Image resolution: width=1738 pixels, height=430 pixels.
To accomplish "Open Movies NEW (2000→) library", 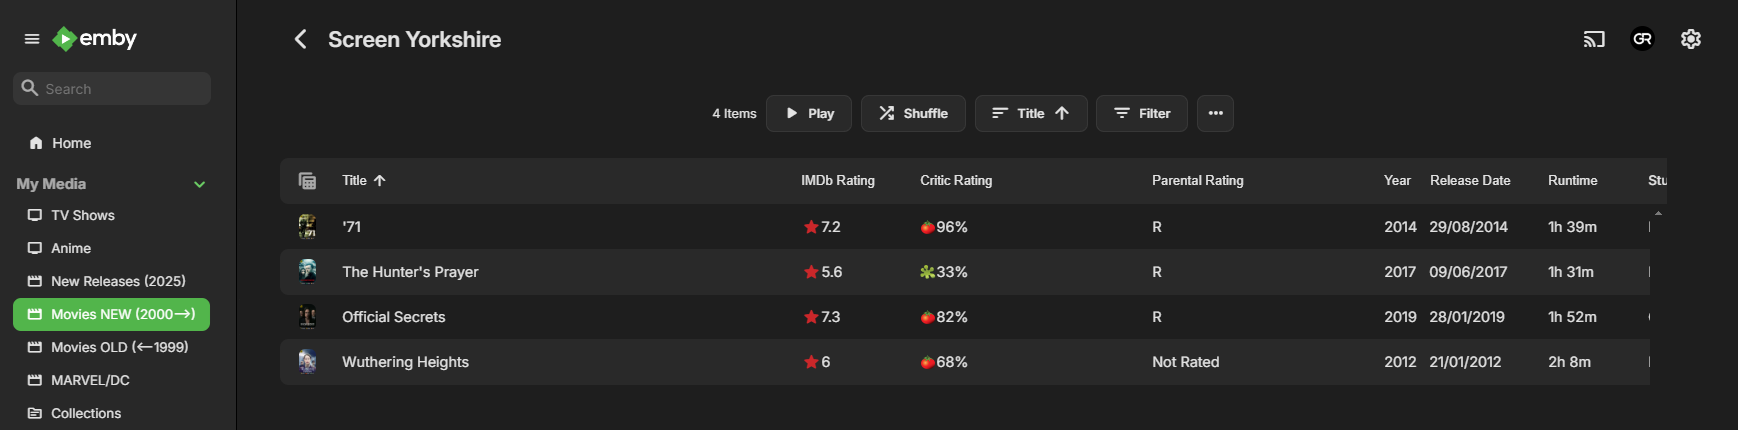I will click(112, 314).
